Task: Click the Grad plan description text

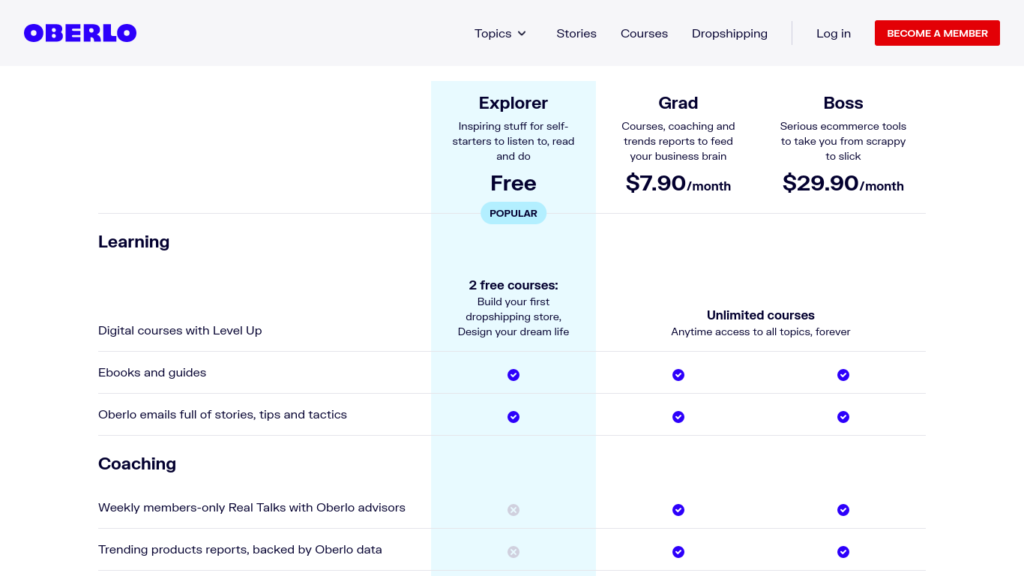Action: (678, 141)
